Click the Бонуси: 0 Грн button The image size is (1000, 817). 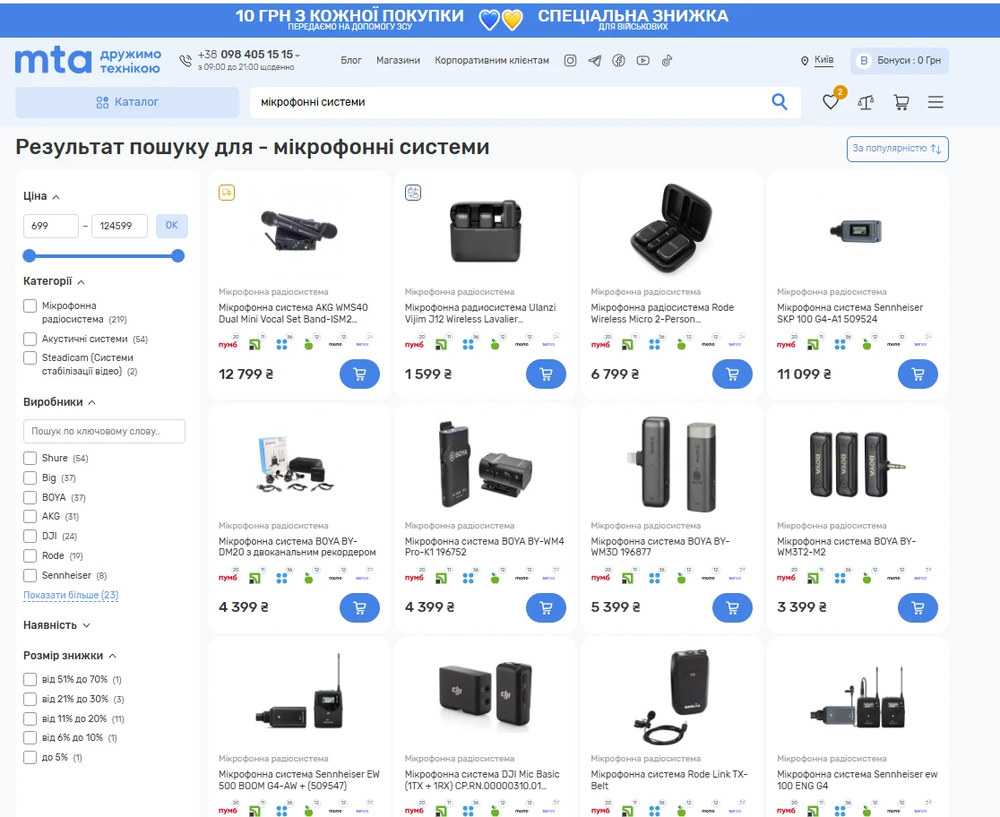[x=899, y=61]
